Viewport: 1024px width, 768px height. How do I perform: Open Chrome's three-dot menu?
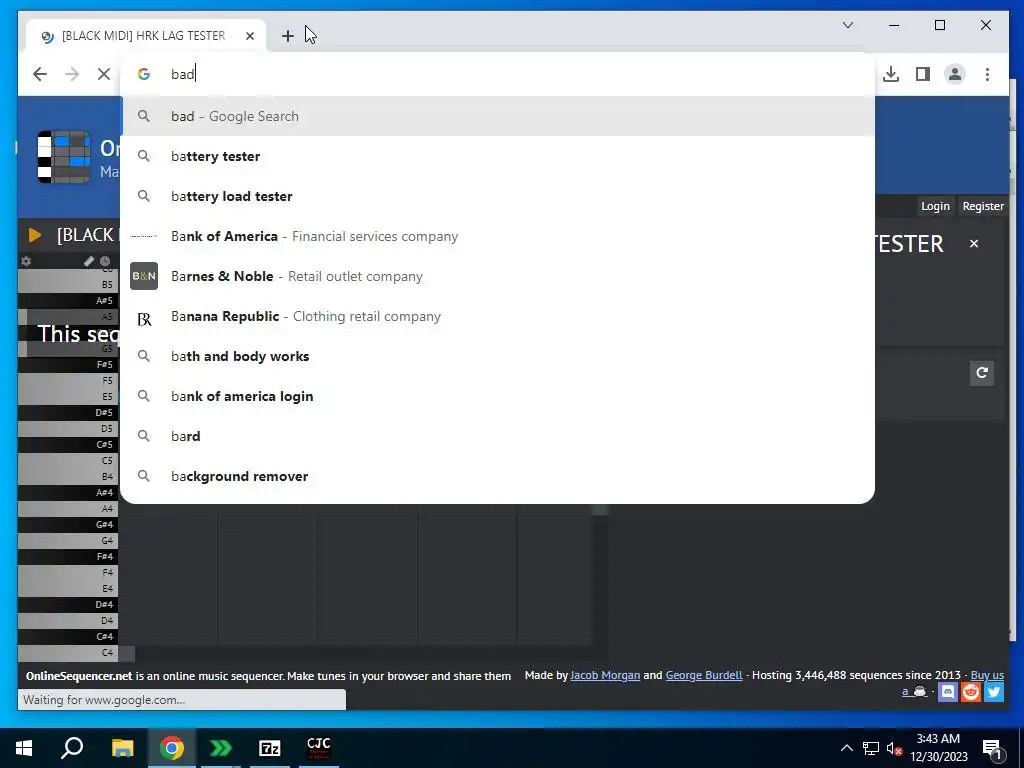[987, 74]
